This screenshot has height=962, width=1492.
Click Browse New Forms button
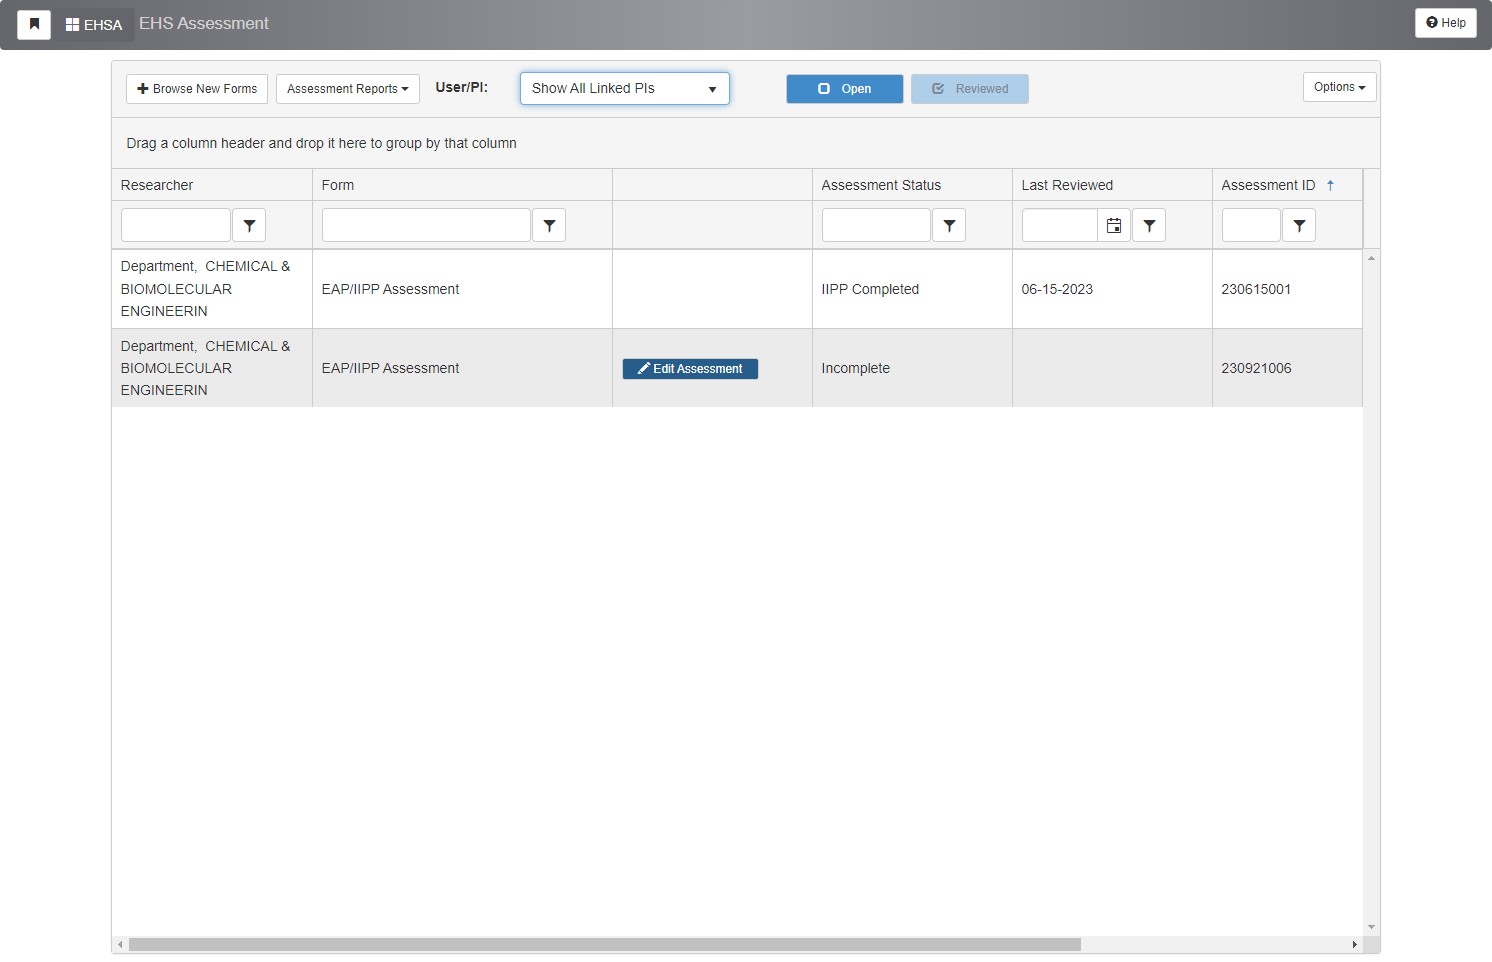(197, 89)
